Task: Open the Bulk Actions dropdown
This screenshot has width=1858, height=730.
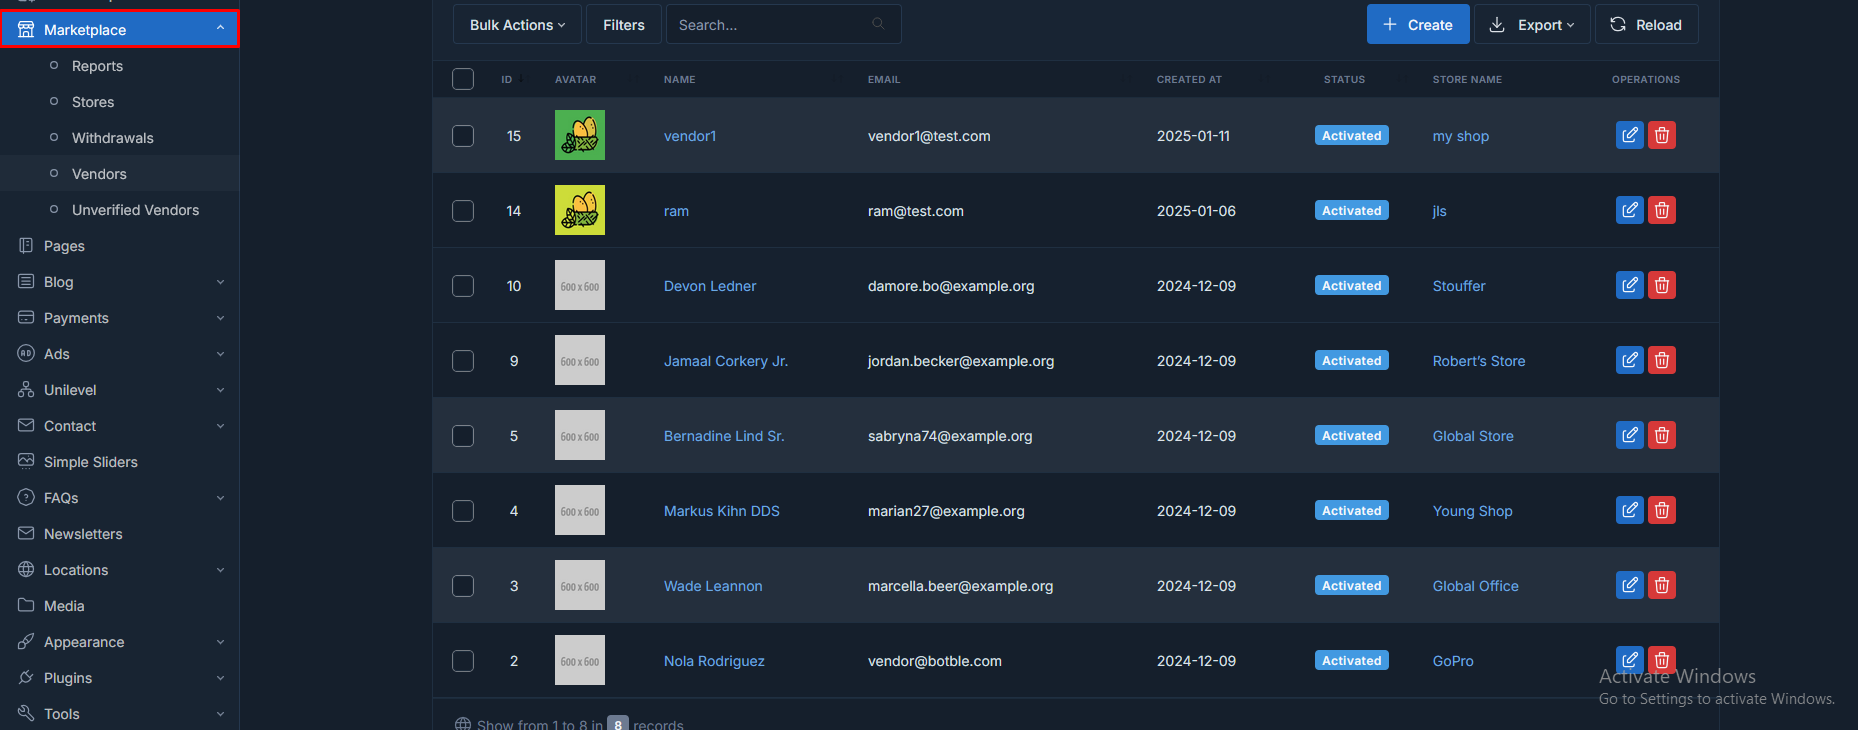Action: coord(517,25)
